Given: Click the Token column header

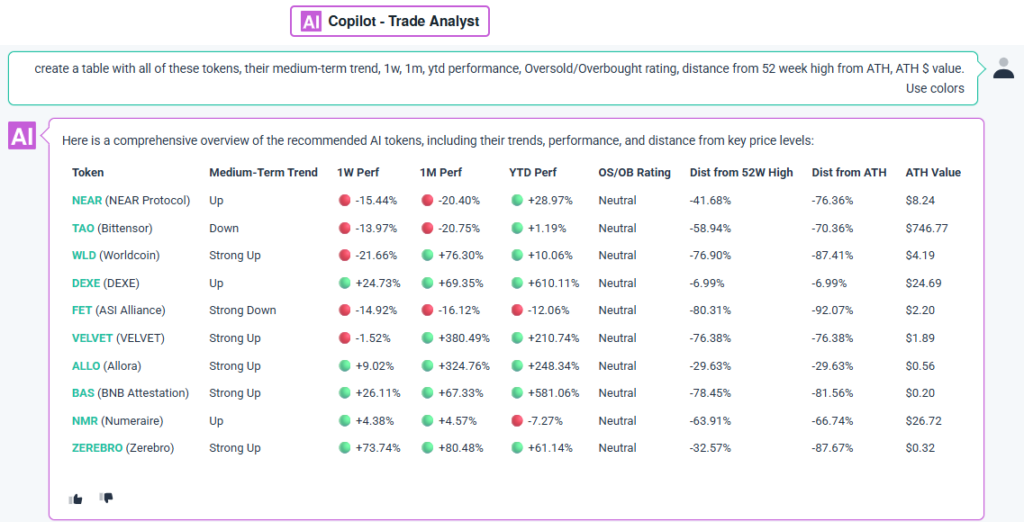Looking at the screenshot, I should tap(88, 172).
